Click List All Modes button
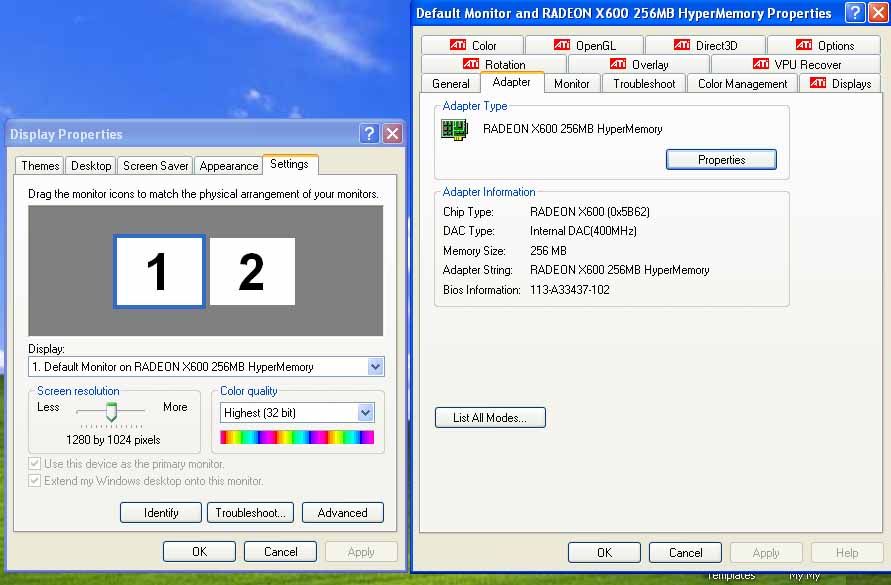Screen dimensions: 891x585 [490, 418]
